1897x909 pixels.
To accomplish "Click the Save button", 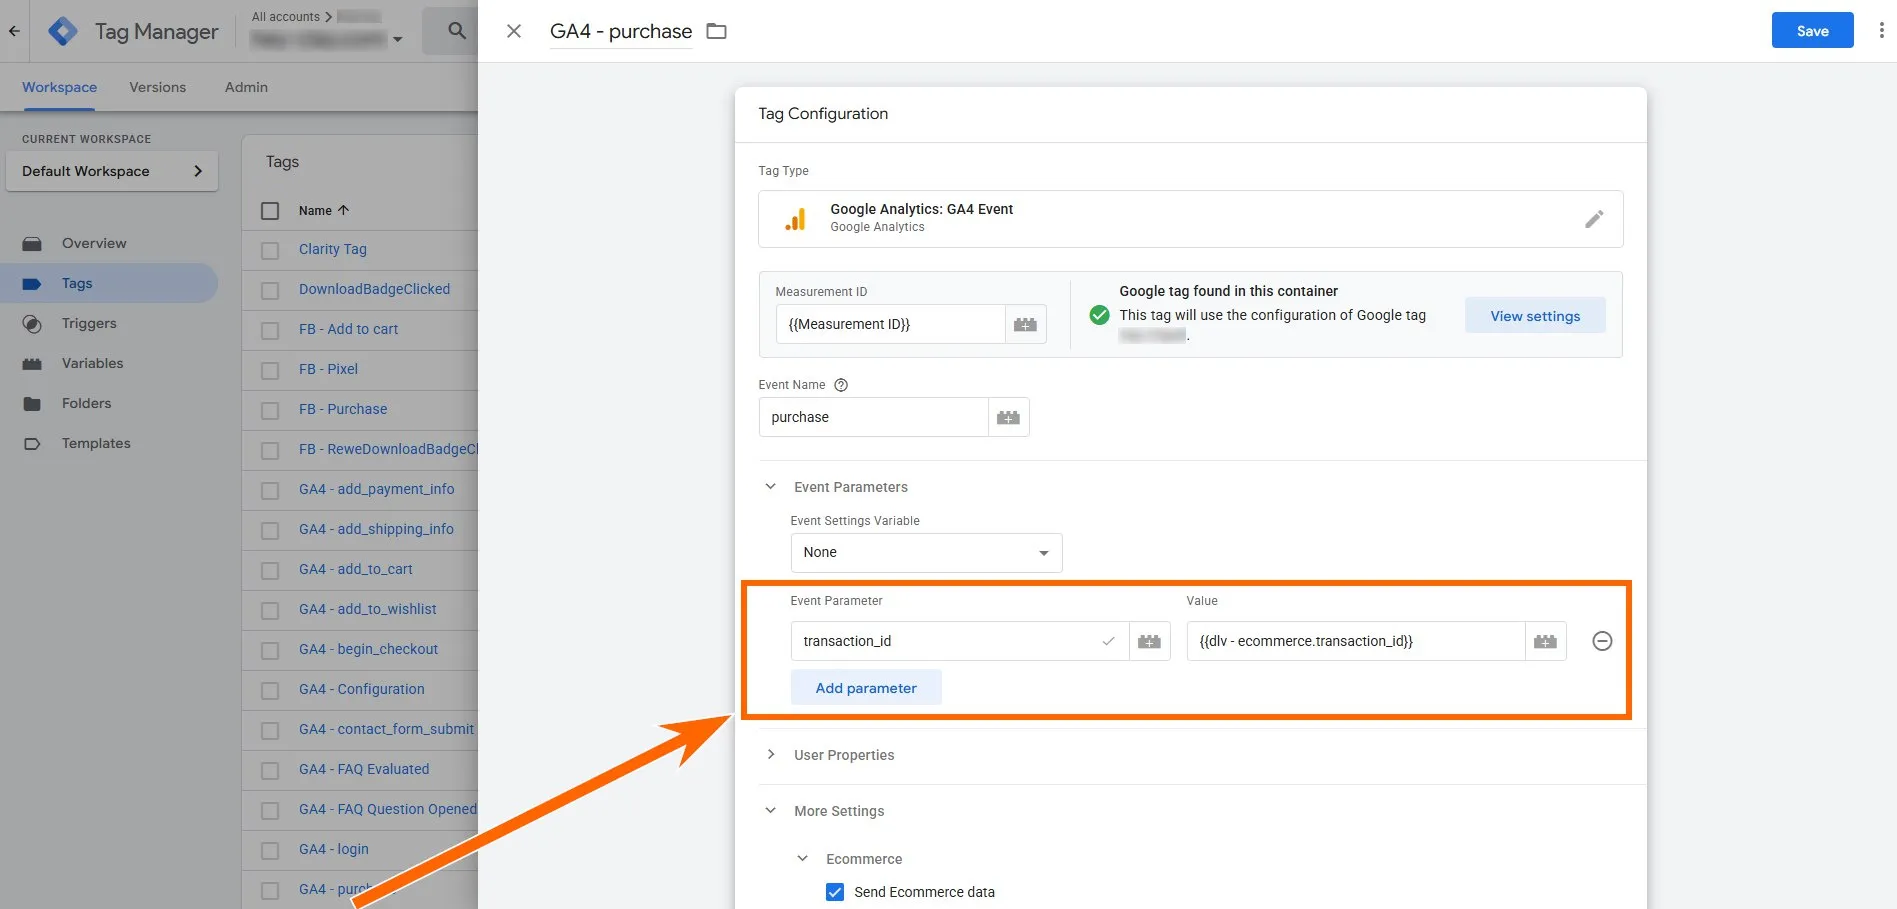I will click(1812, 31).
